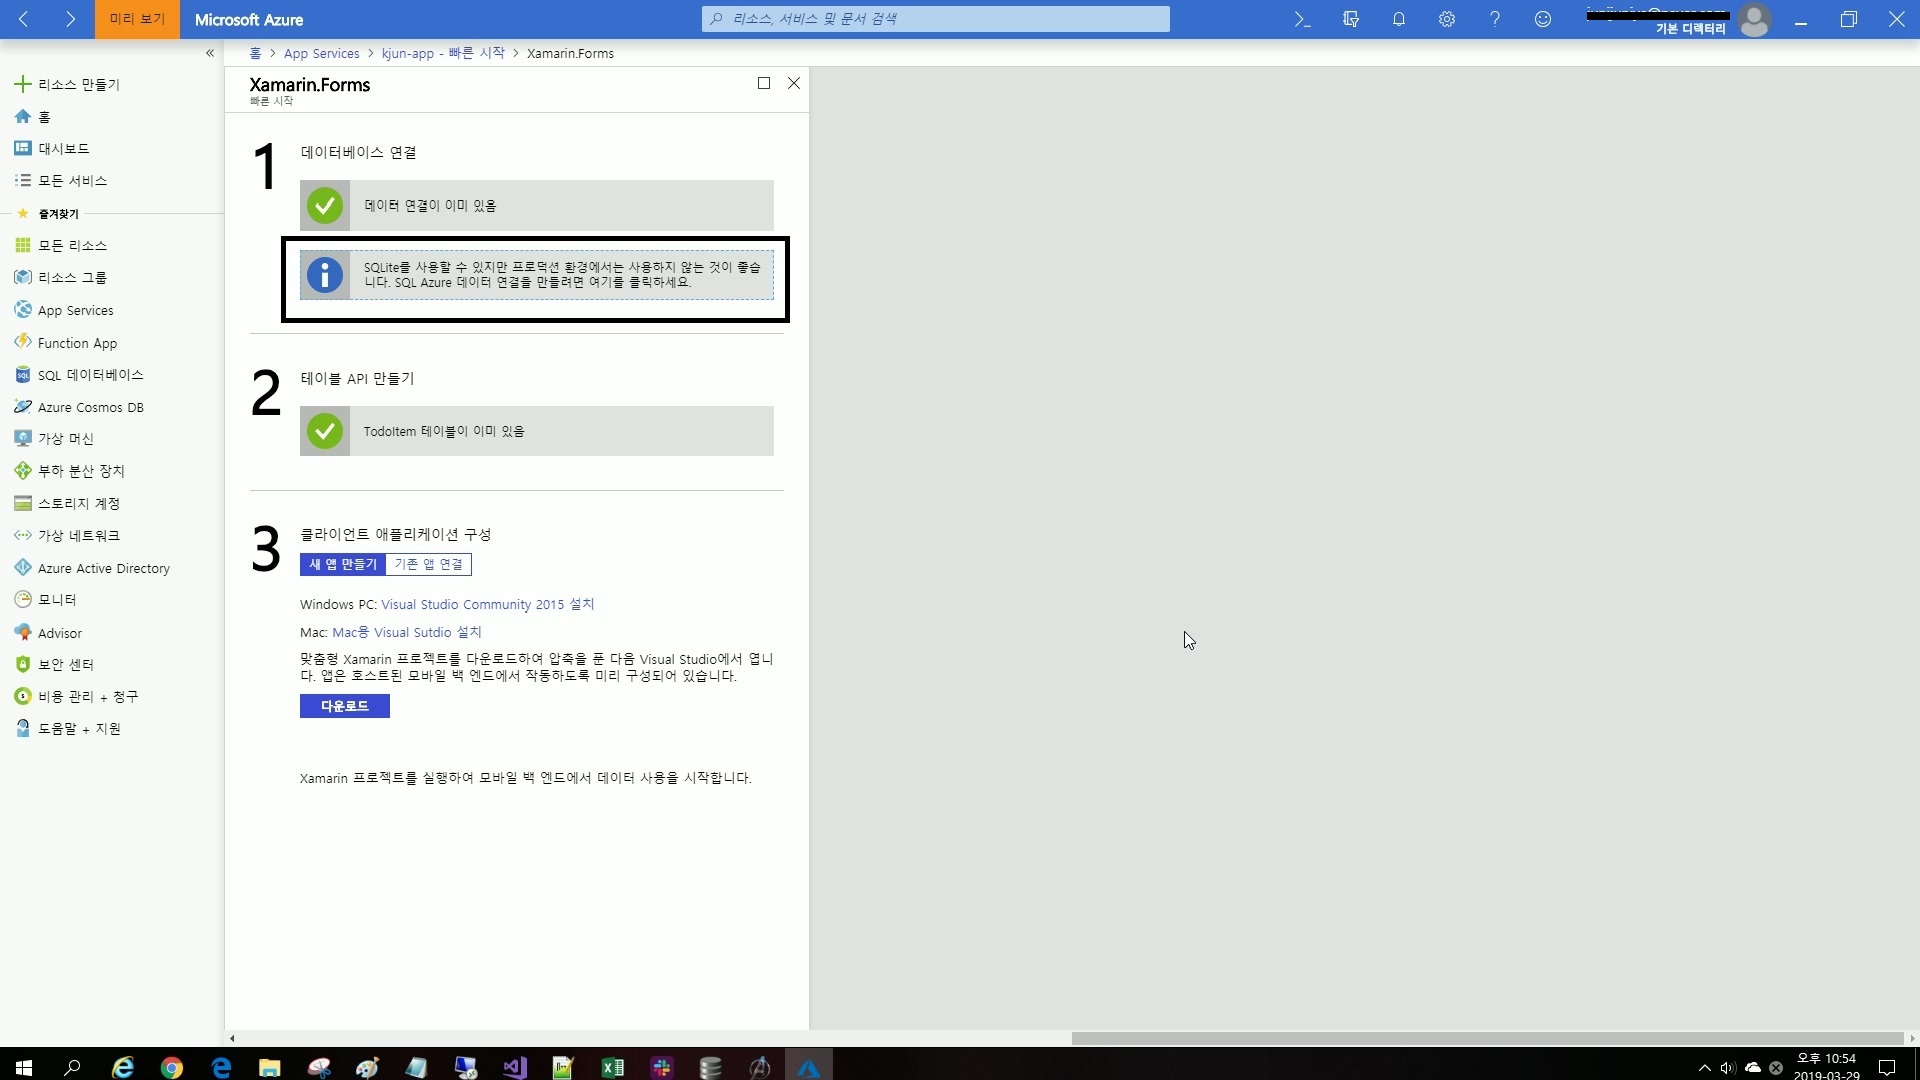Screen dimensions: 1920x1080
Task: Maximize the Xamarin.Forms blade
Action: pos(764,83)
